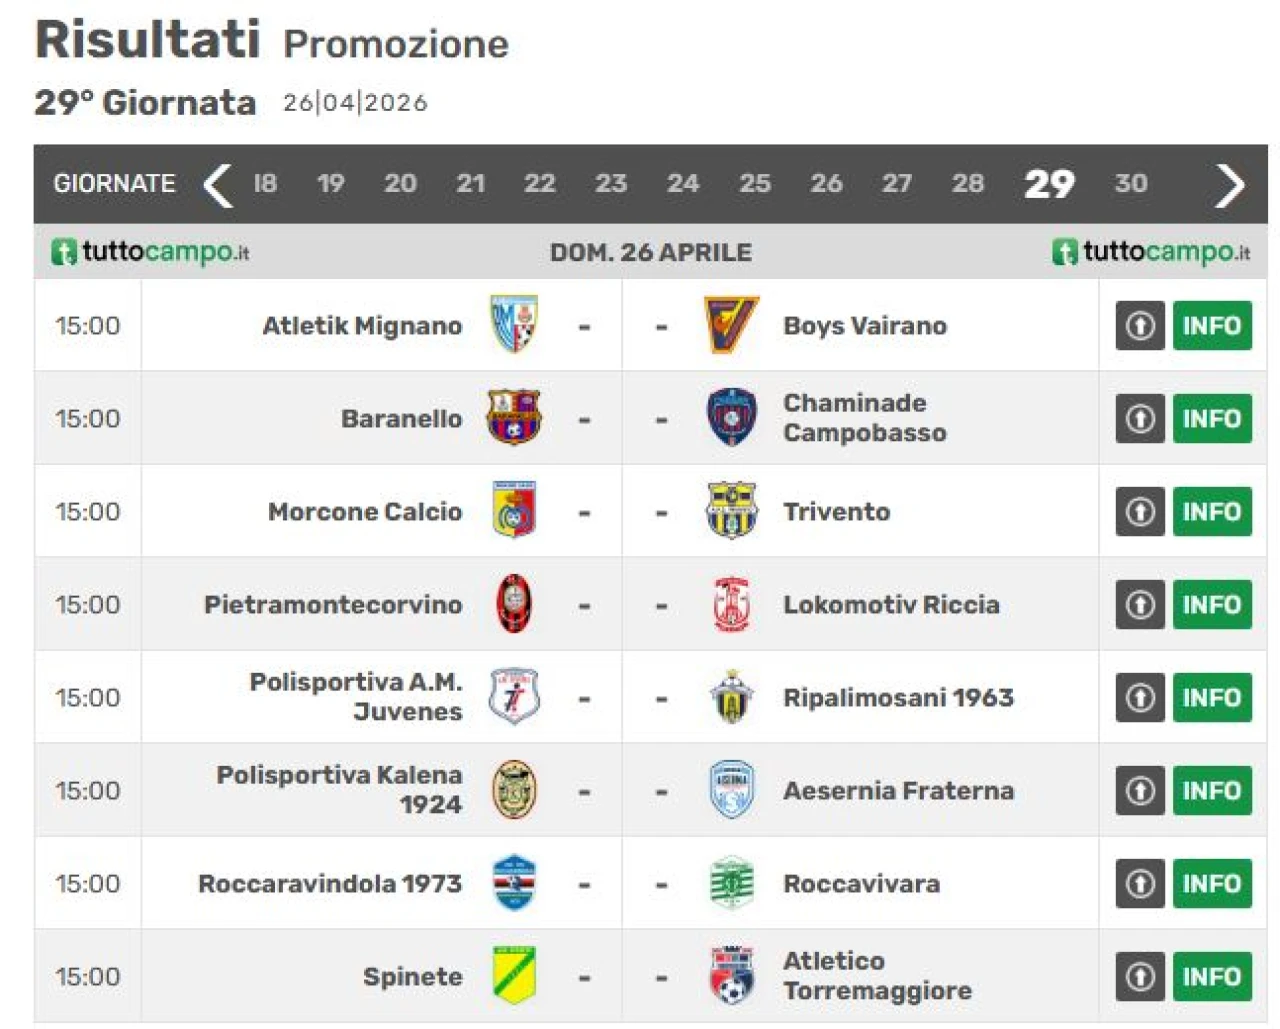Screen dimensions: 1280x1029
Task: Click the Trivento team crest
Action: [731, 511]
